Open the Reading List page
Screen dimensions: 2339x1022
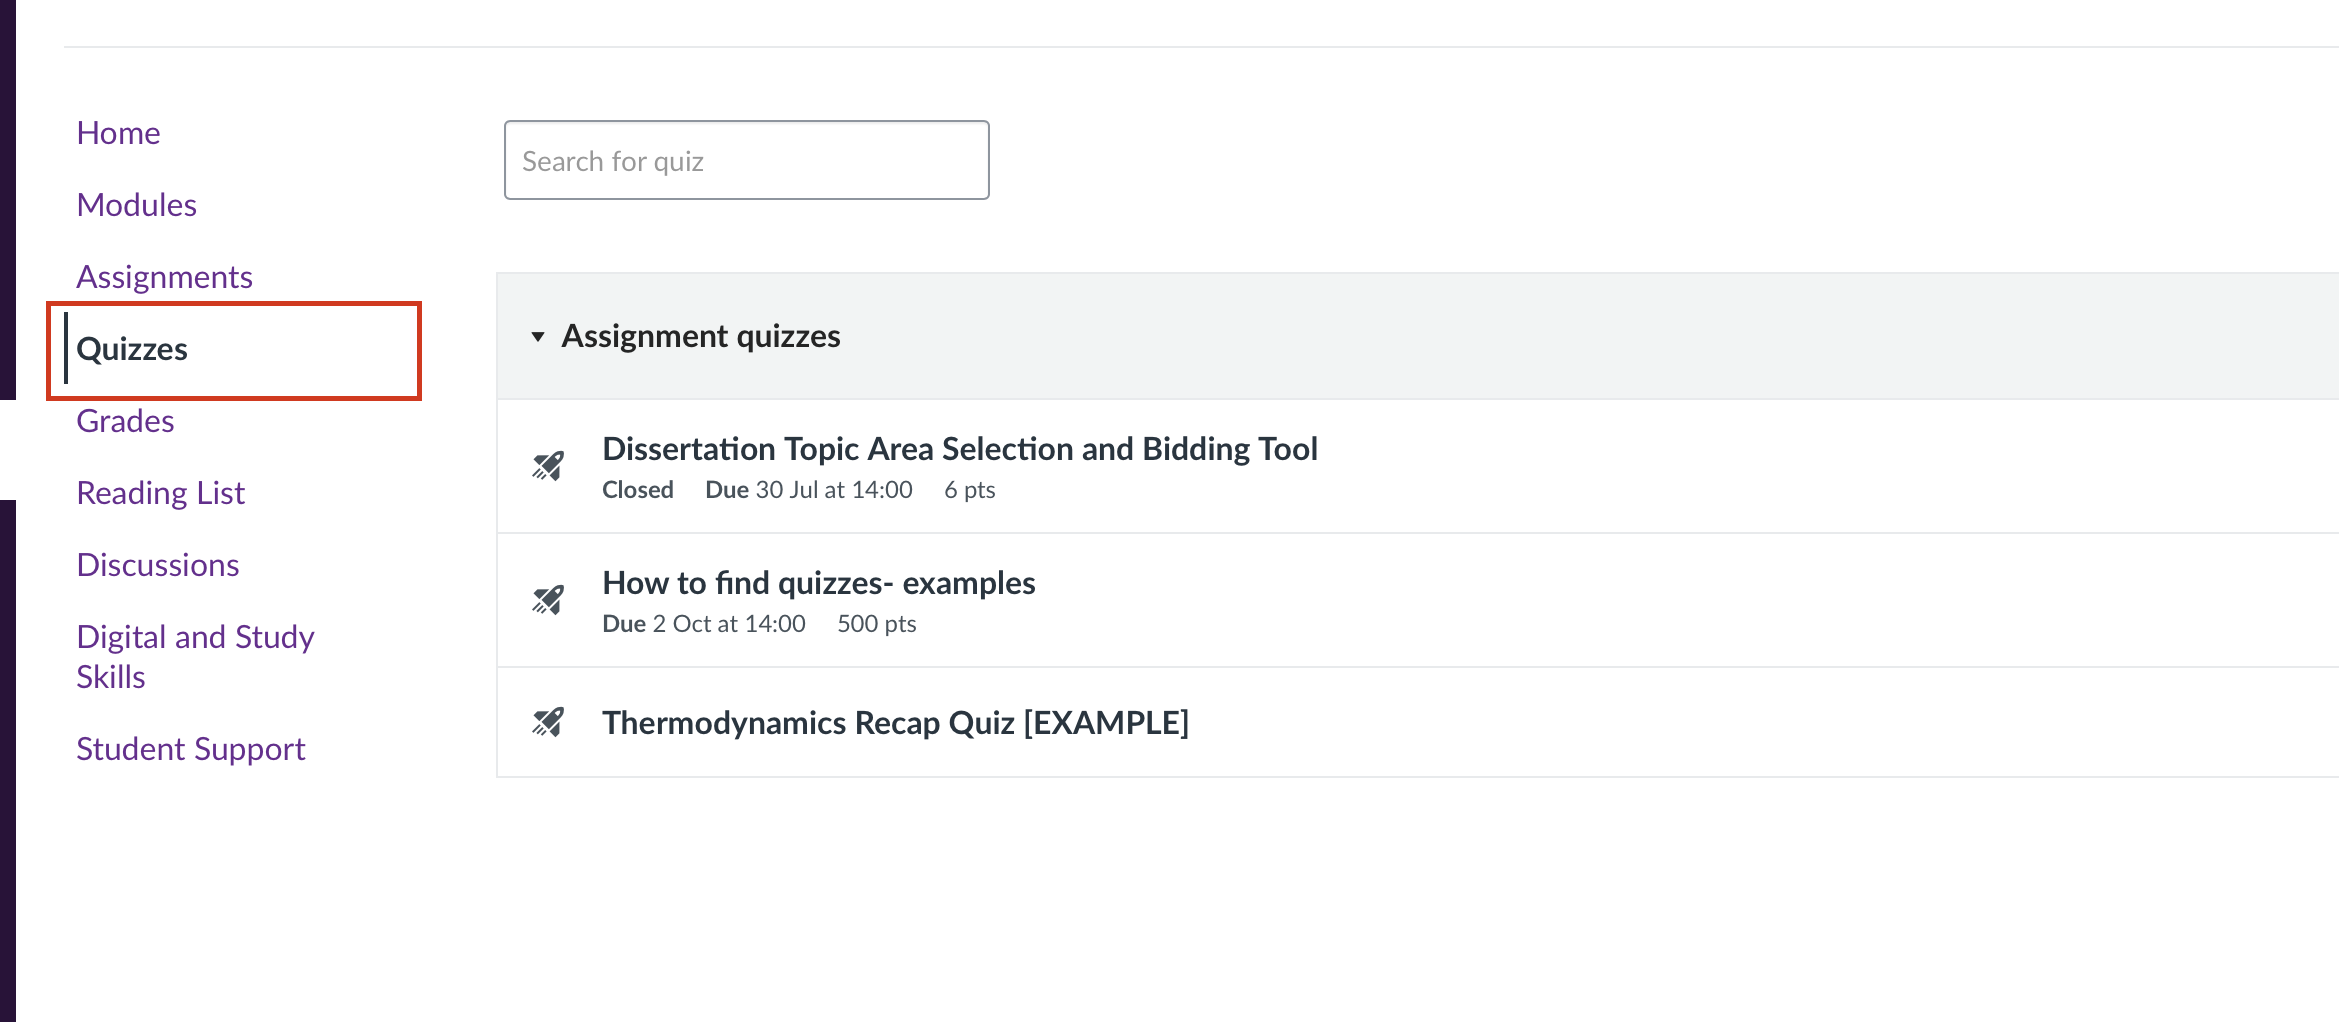tap(161, 493)
